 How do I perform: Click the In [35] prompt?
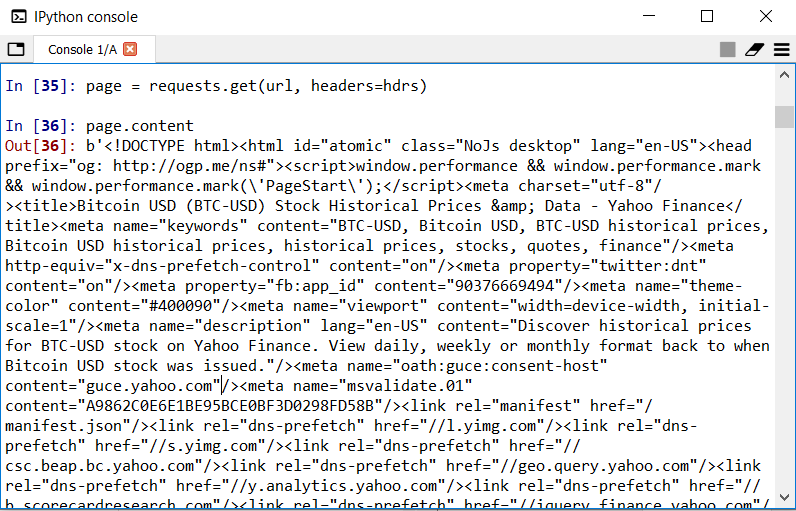41,86
